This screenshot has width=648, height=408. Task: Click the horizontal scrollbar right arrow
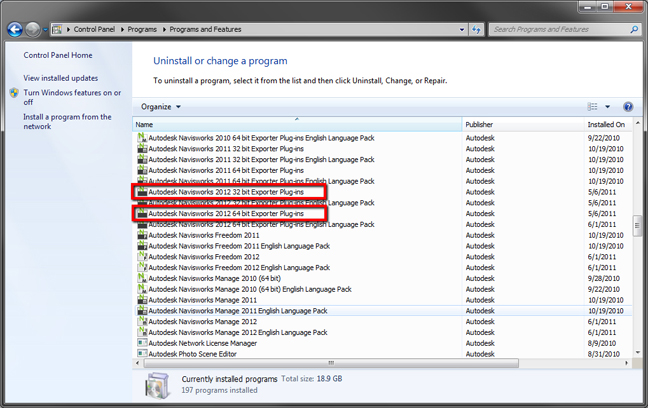click(x=627, y=363)
